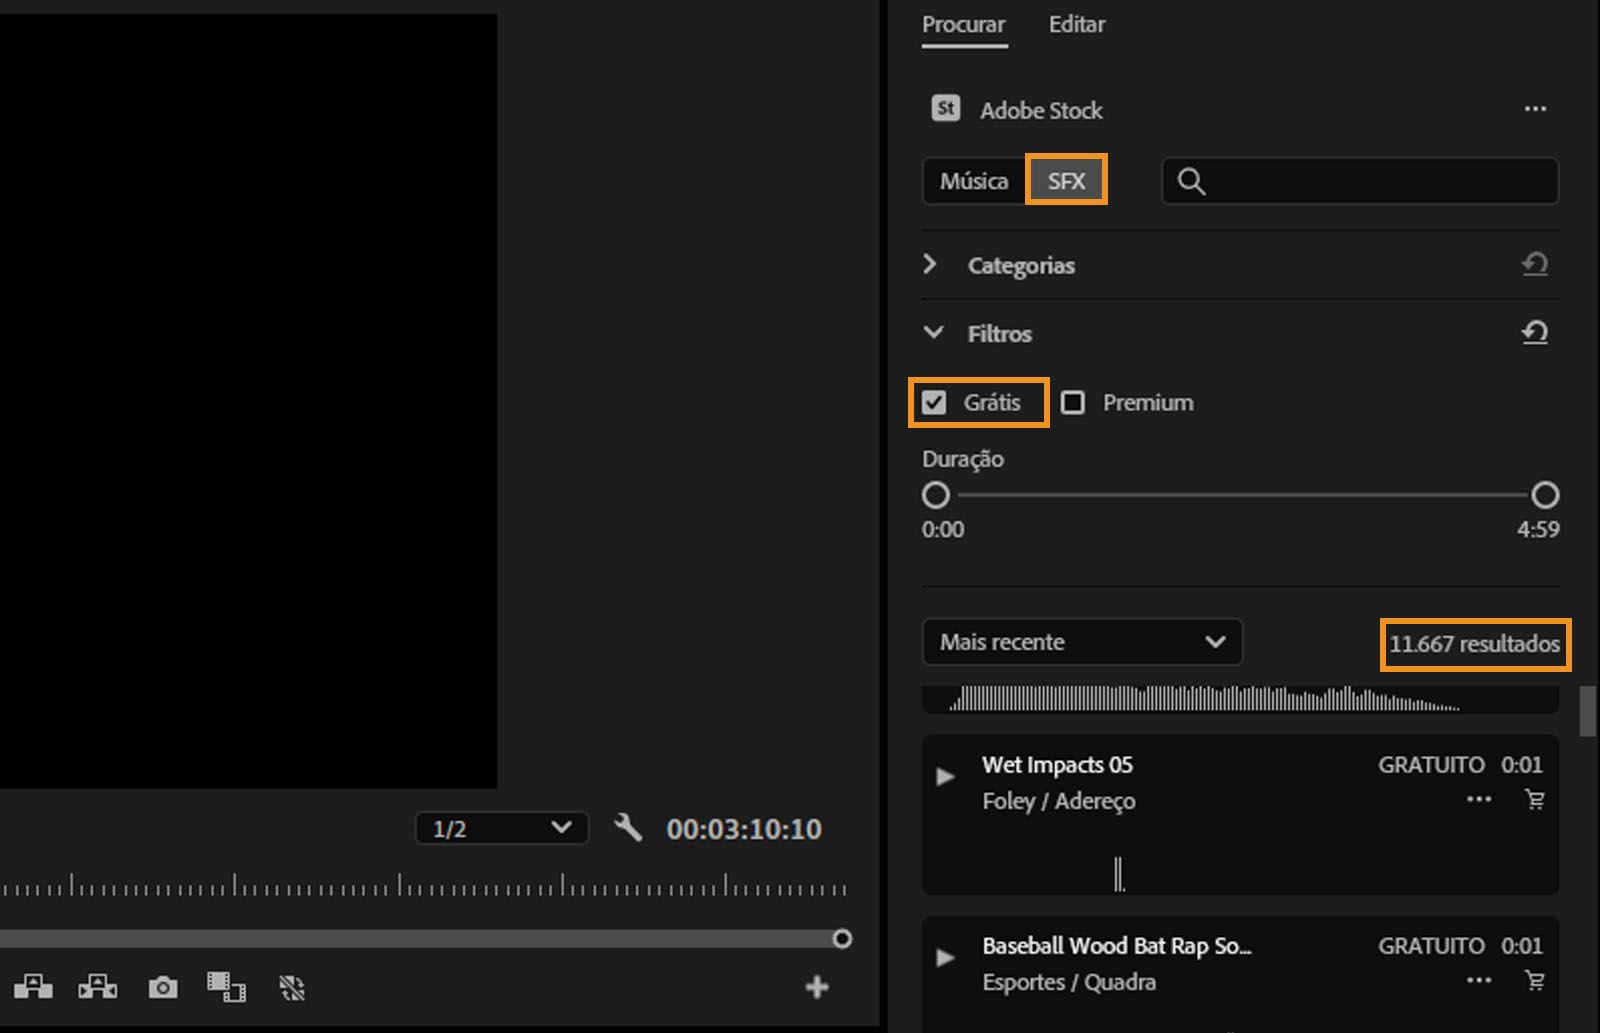Screen dimensions: 1600x1033
Task: Click the Export Frame camera icon
Action: (162, 988)
